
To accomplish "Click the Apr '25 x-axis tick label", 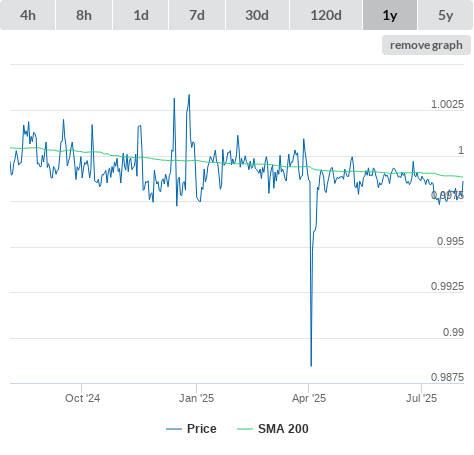I will 309,398.
